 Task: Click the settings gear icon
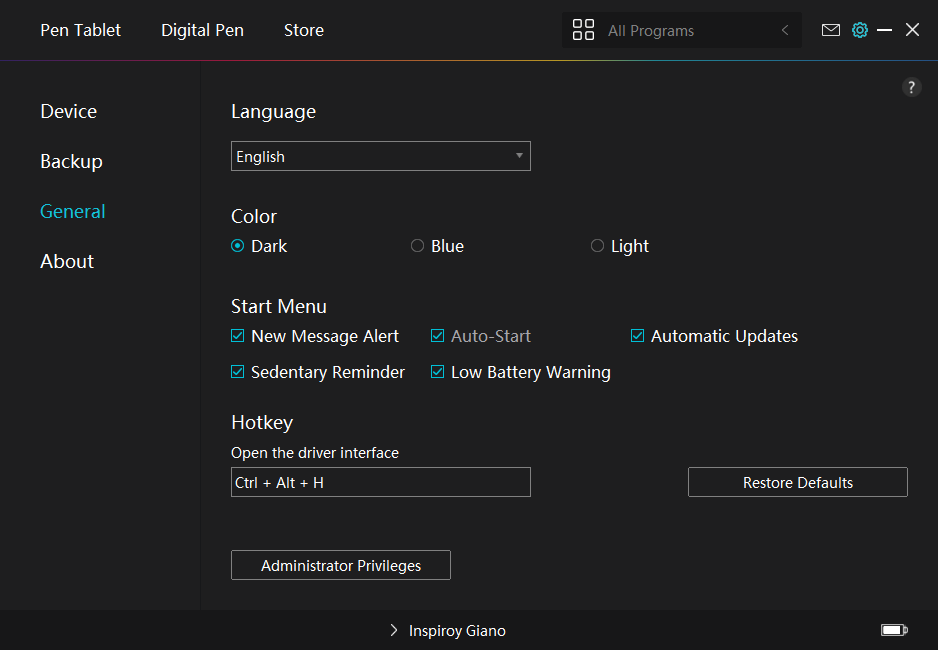coord(859,30)
